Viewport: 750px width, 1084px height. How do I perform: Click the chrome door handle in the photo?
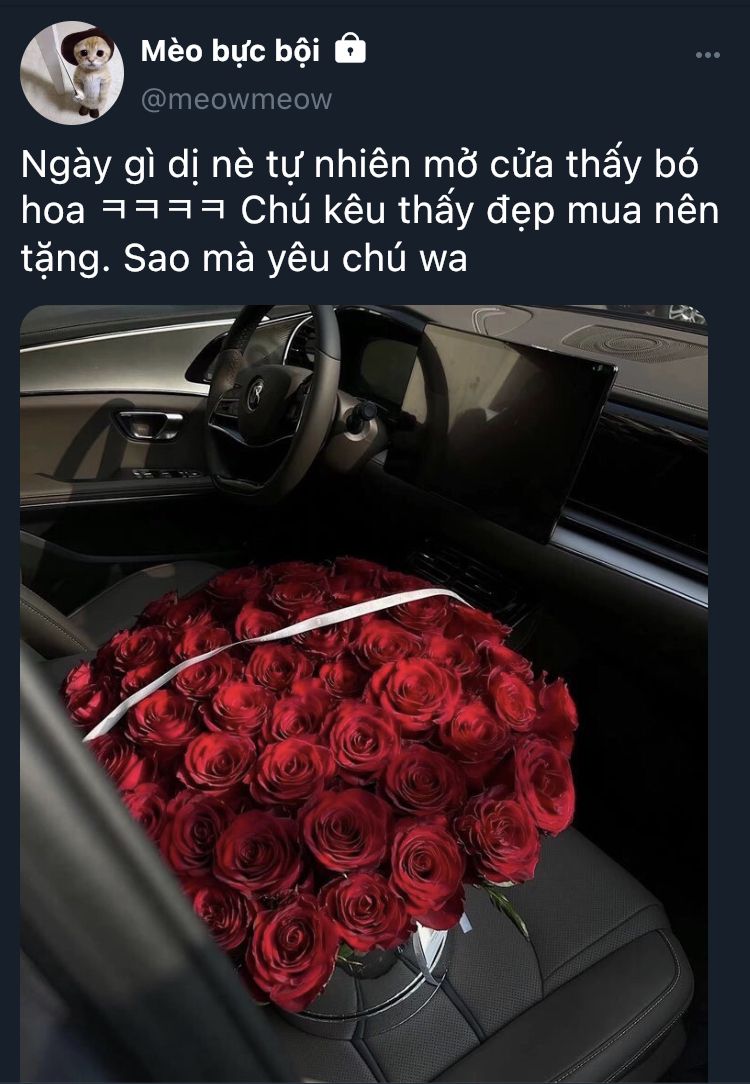coord(150,424)
